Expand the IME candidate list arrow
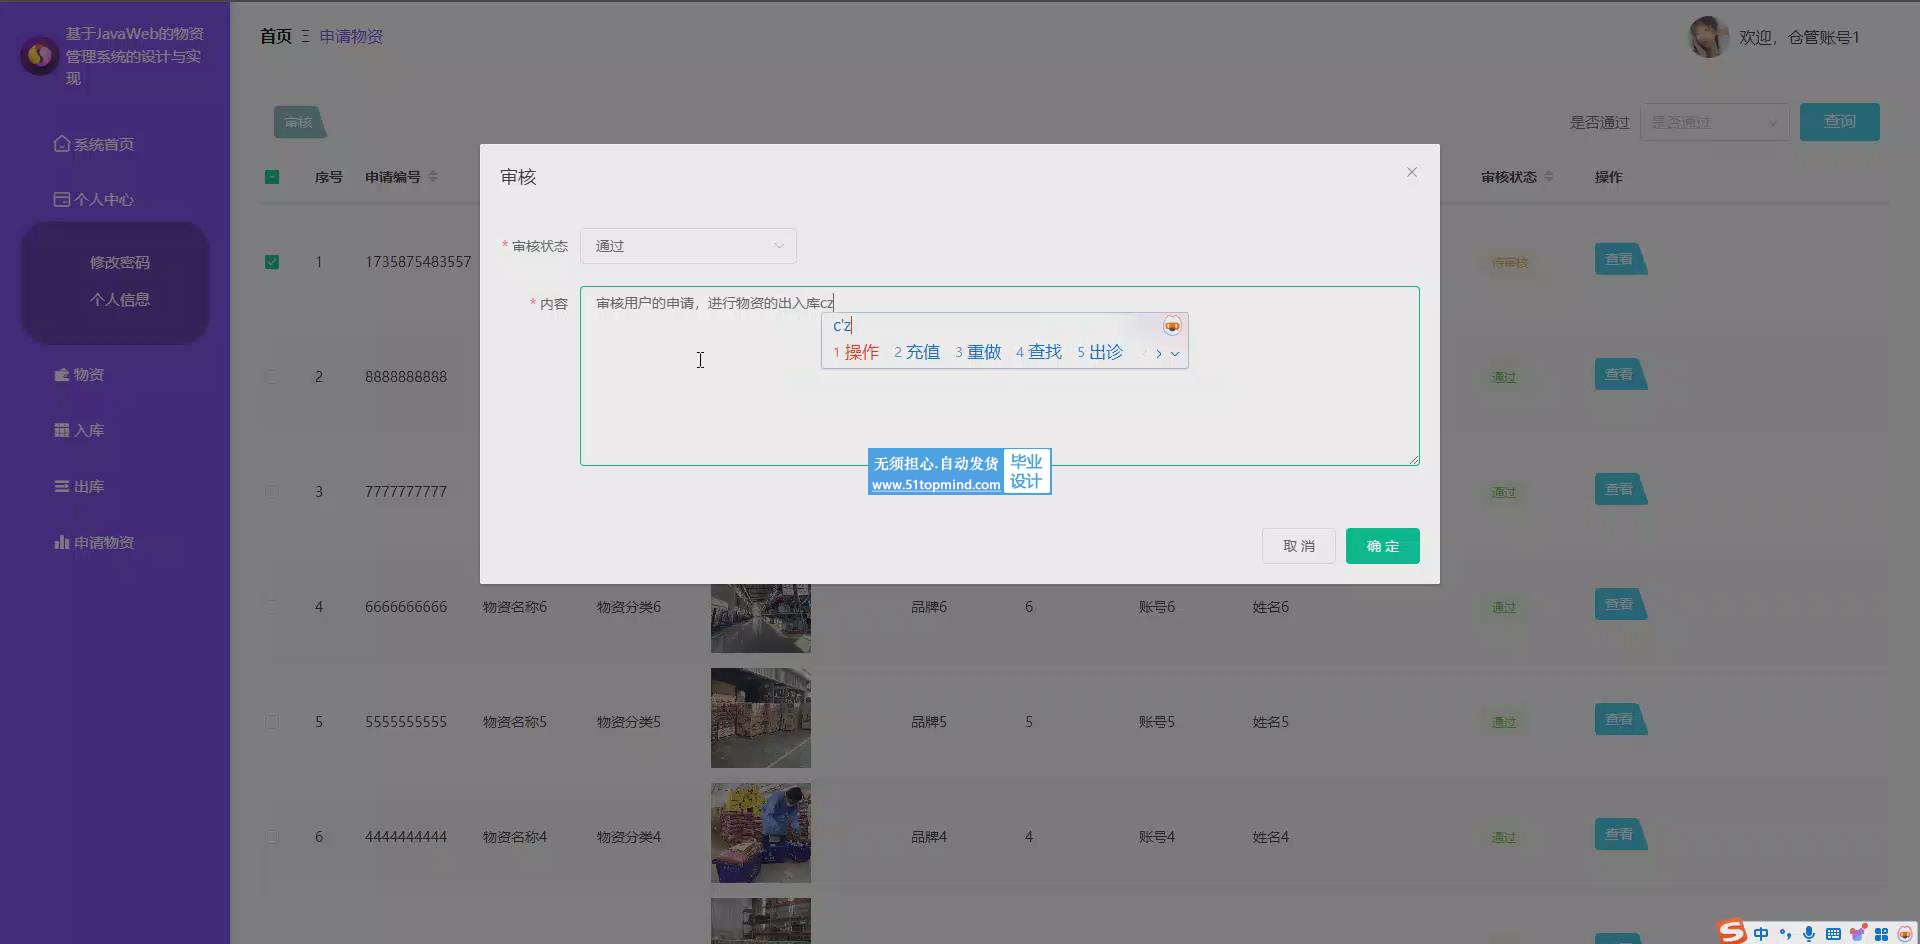Screen dimensions: 1920x944 click(x=1175, y=353)
